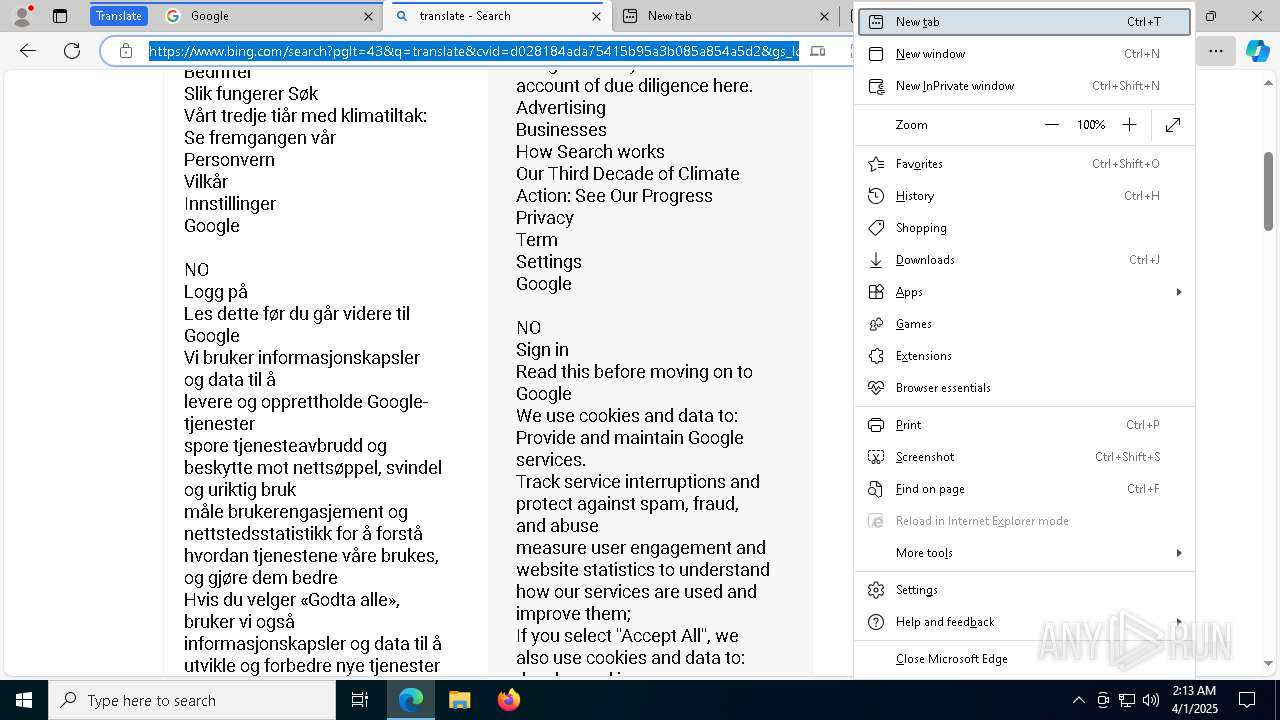Click the star icon beside Favorites
Screen dimensions: 1280x720
coord(876,164)
